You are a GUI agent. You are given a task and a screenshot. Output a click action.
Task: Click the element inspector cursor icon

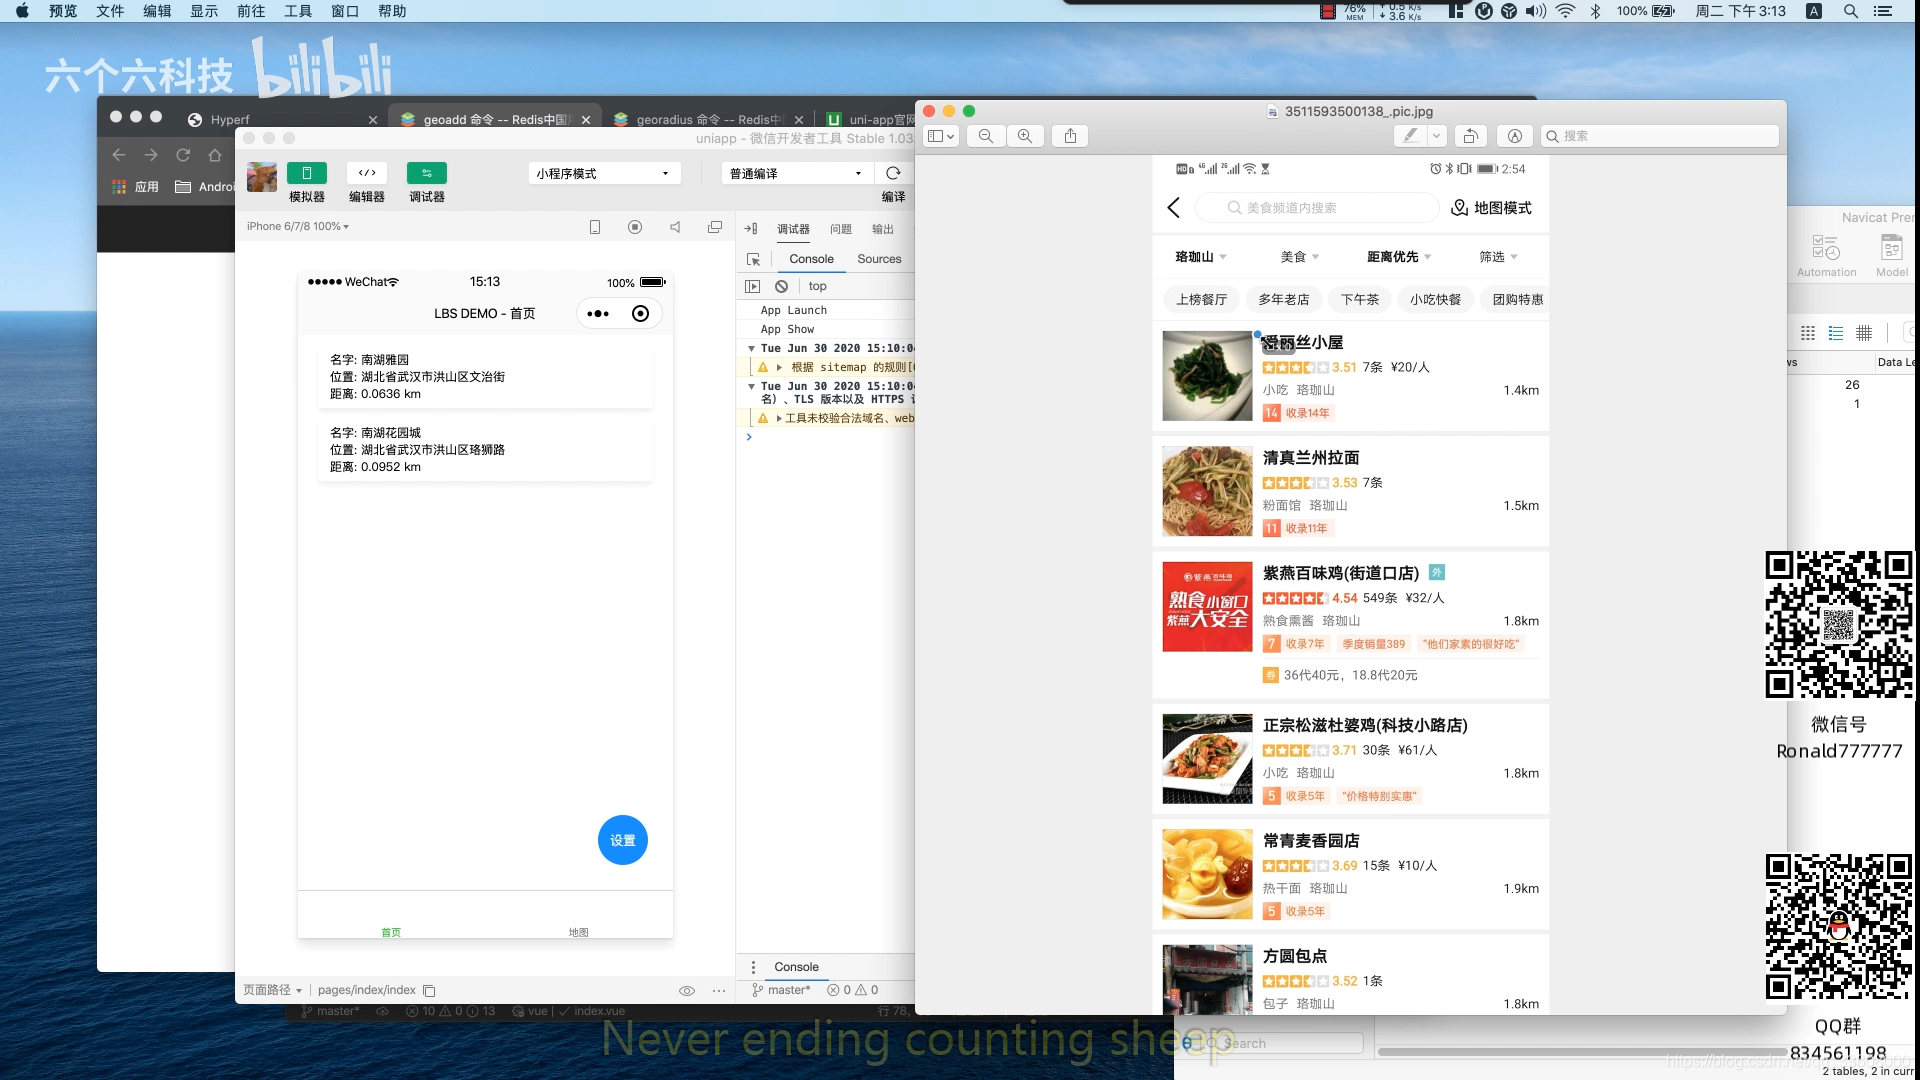coord(753,259)
